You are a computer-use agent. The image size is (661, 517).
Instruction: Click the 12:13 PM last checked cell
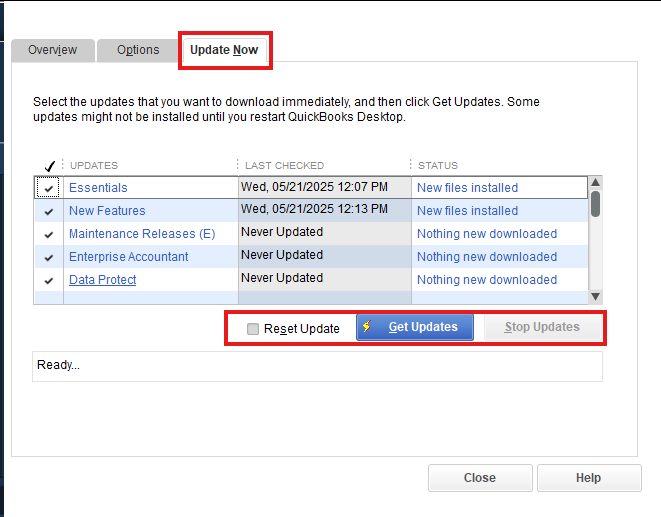tap(325, 210)
